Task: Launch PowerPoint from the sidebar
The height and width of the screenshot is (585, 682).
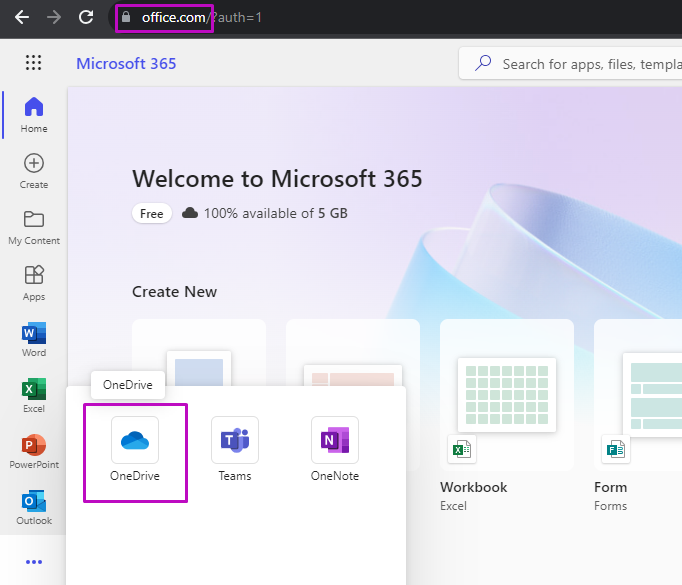Action: pos(34,451)
